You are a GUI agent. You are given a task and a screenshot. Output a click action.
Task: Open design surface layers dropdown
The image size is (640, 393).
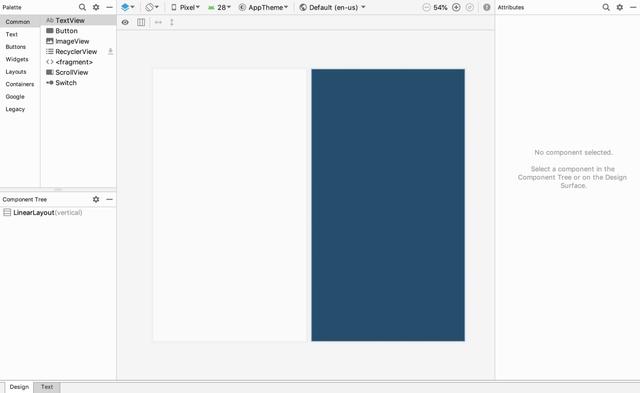pos(128,7)
